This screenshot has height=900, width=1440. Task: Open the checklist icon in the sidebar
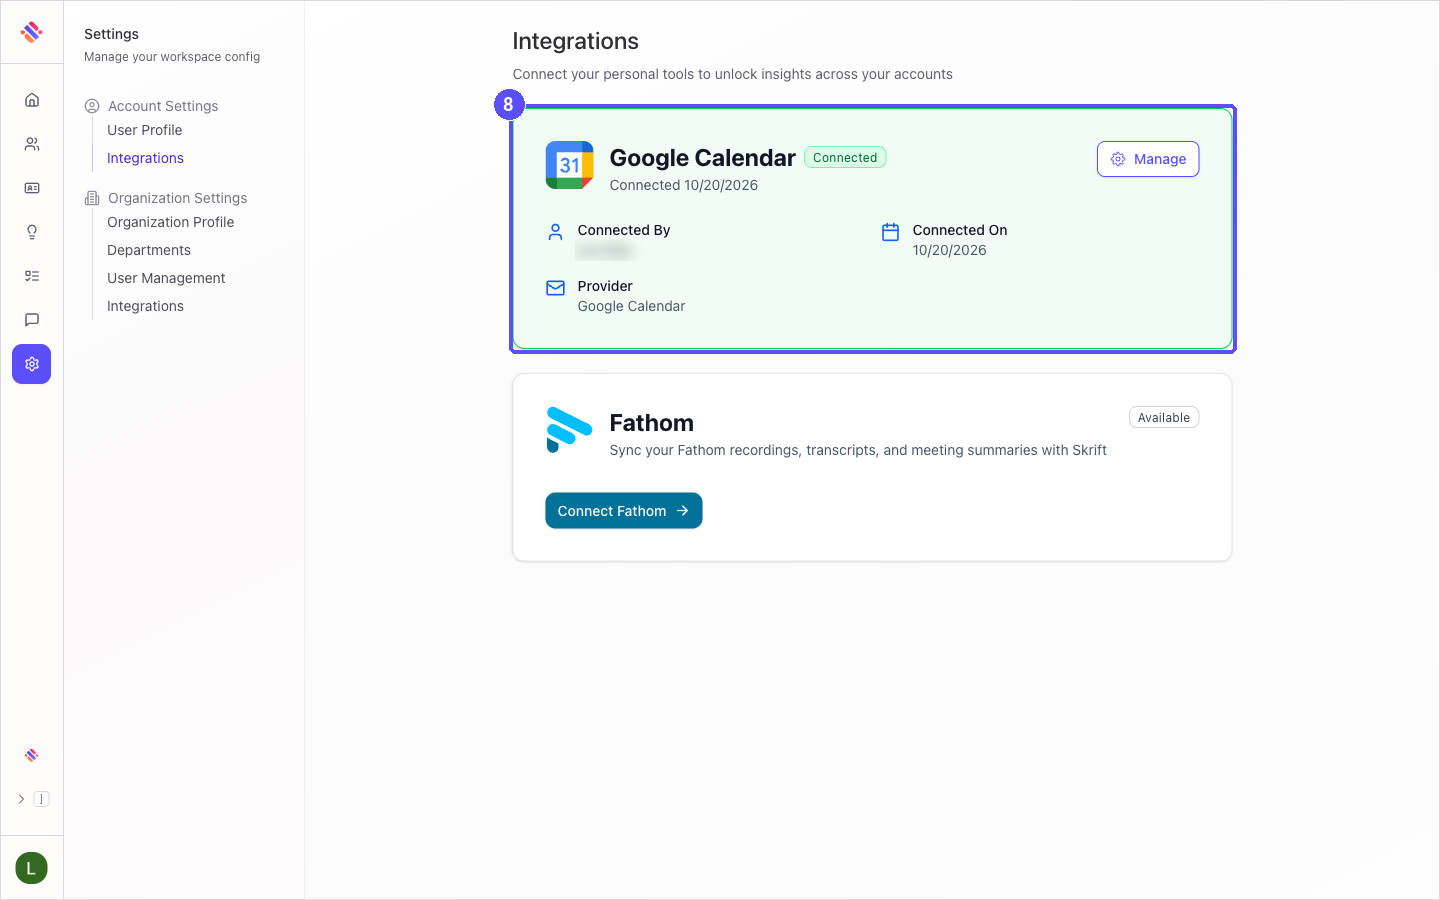coord(32,276)
